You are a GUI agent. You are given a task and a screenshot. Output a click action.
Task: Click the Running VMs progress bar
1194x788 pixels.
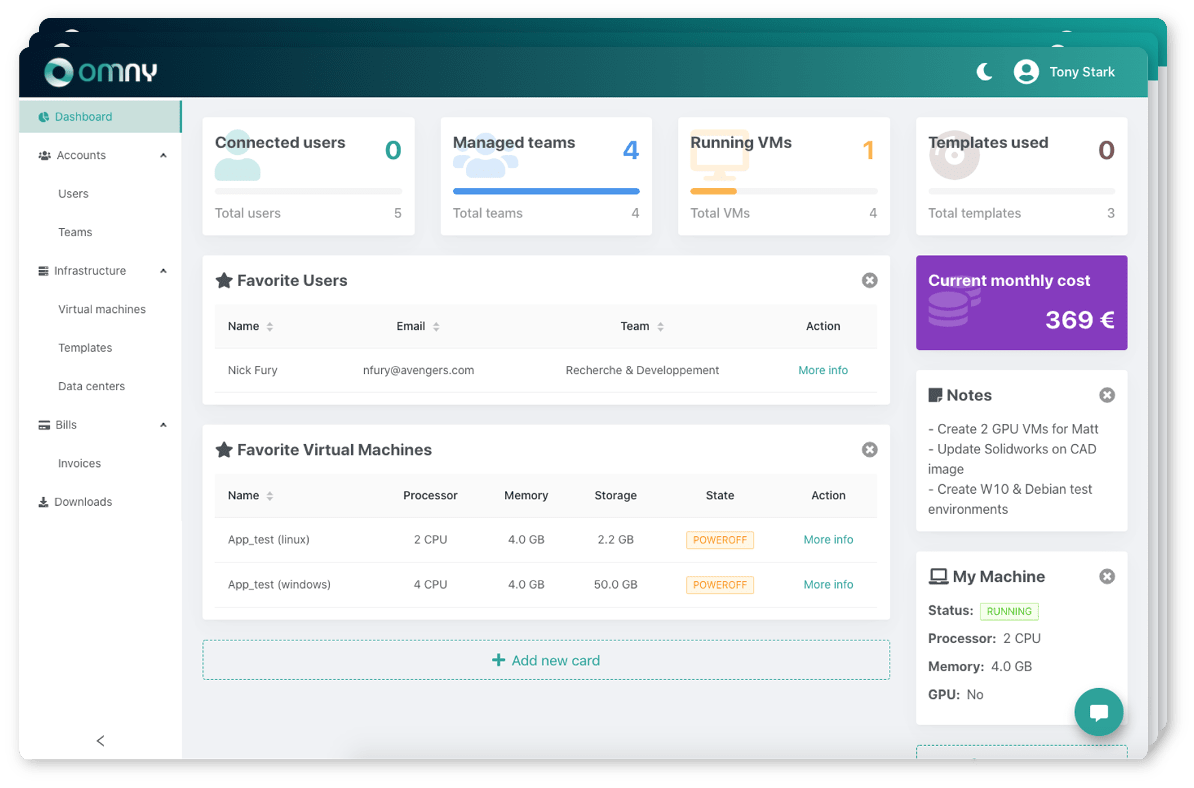784,191
